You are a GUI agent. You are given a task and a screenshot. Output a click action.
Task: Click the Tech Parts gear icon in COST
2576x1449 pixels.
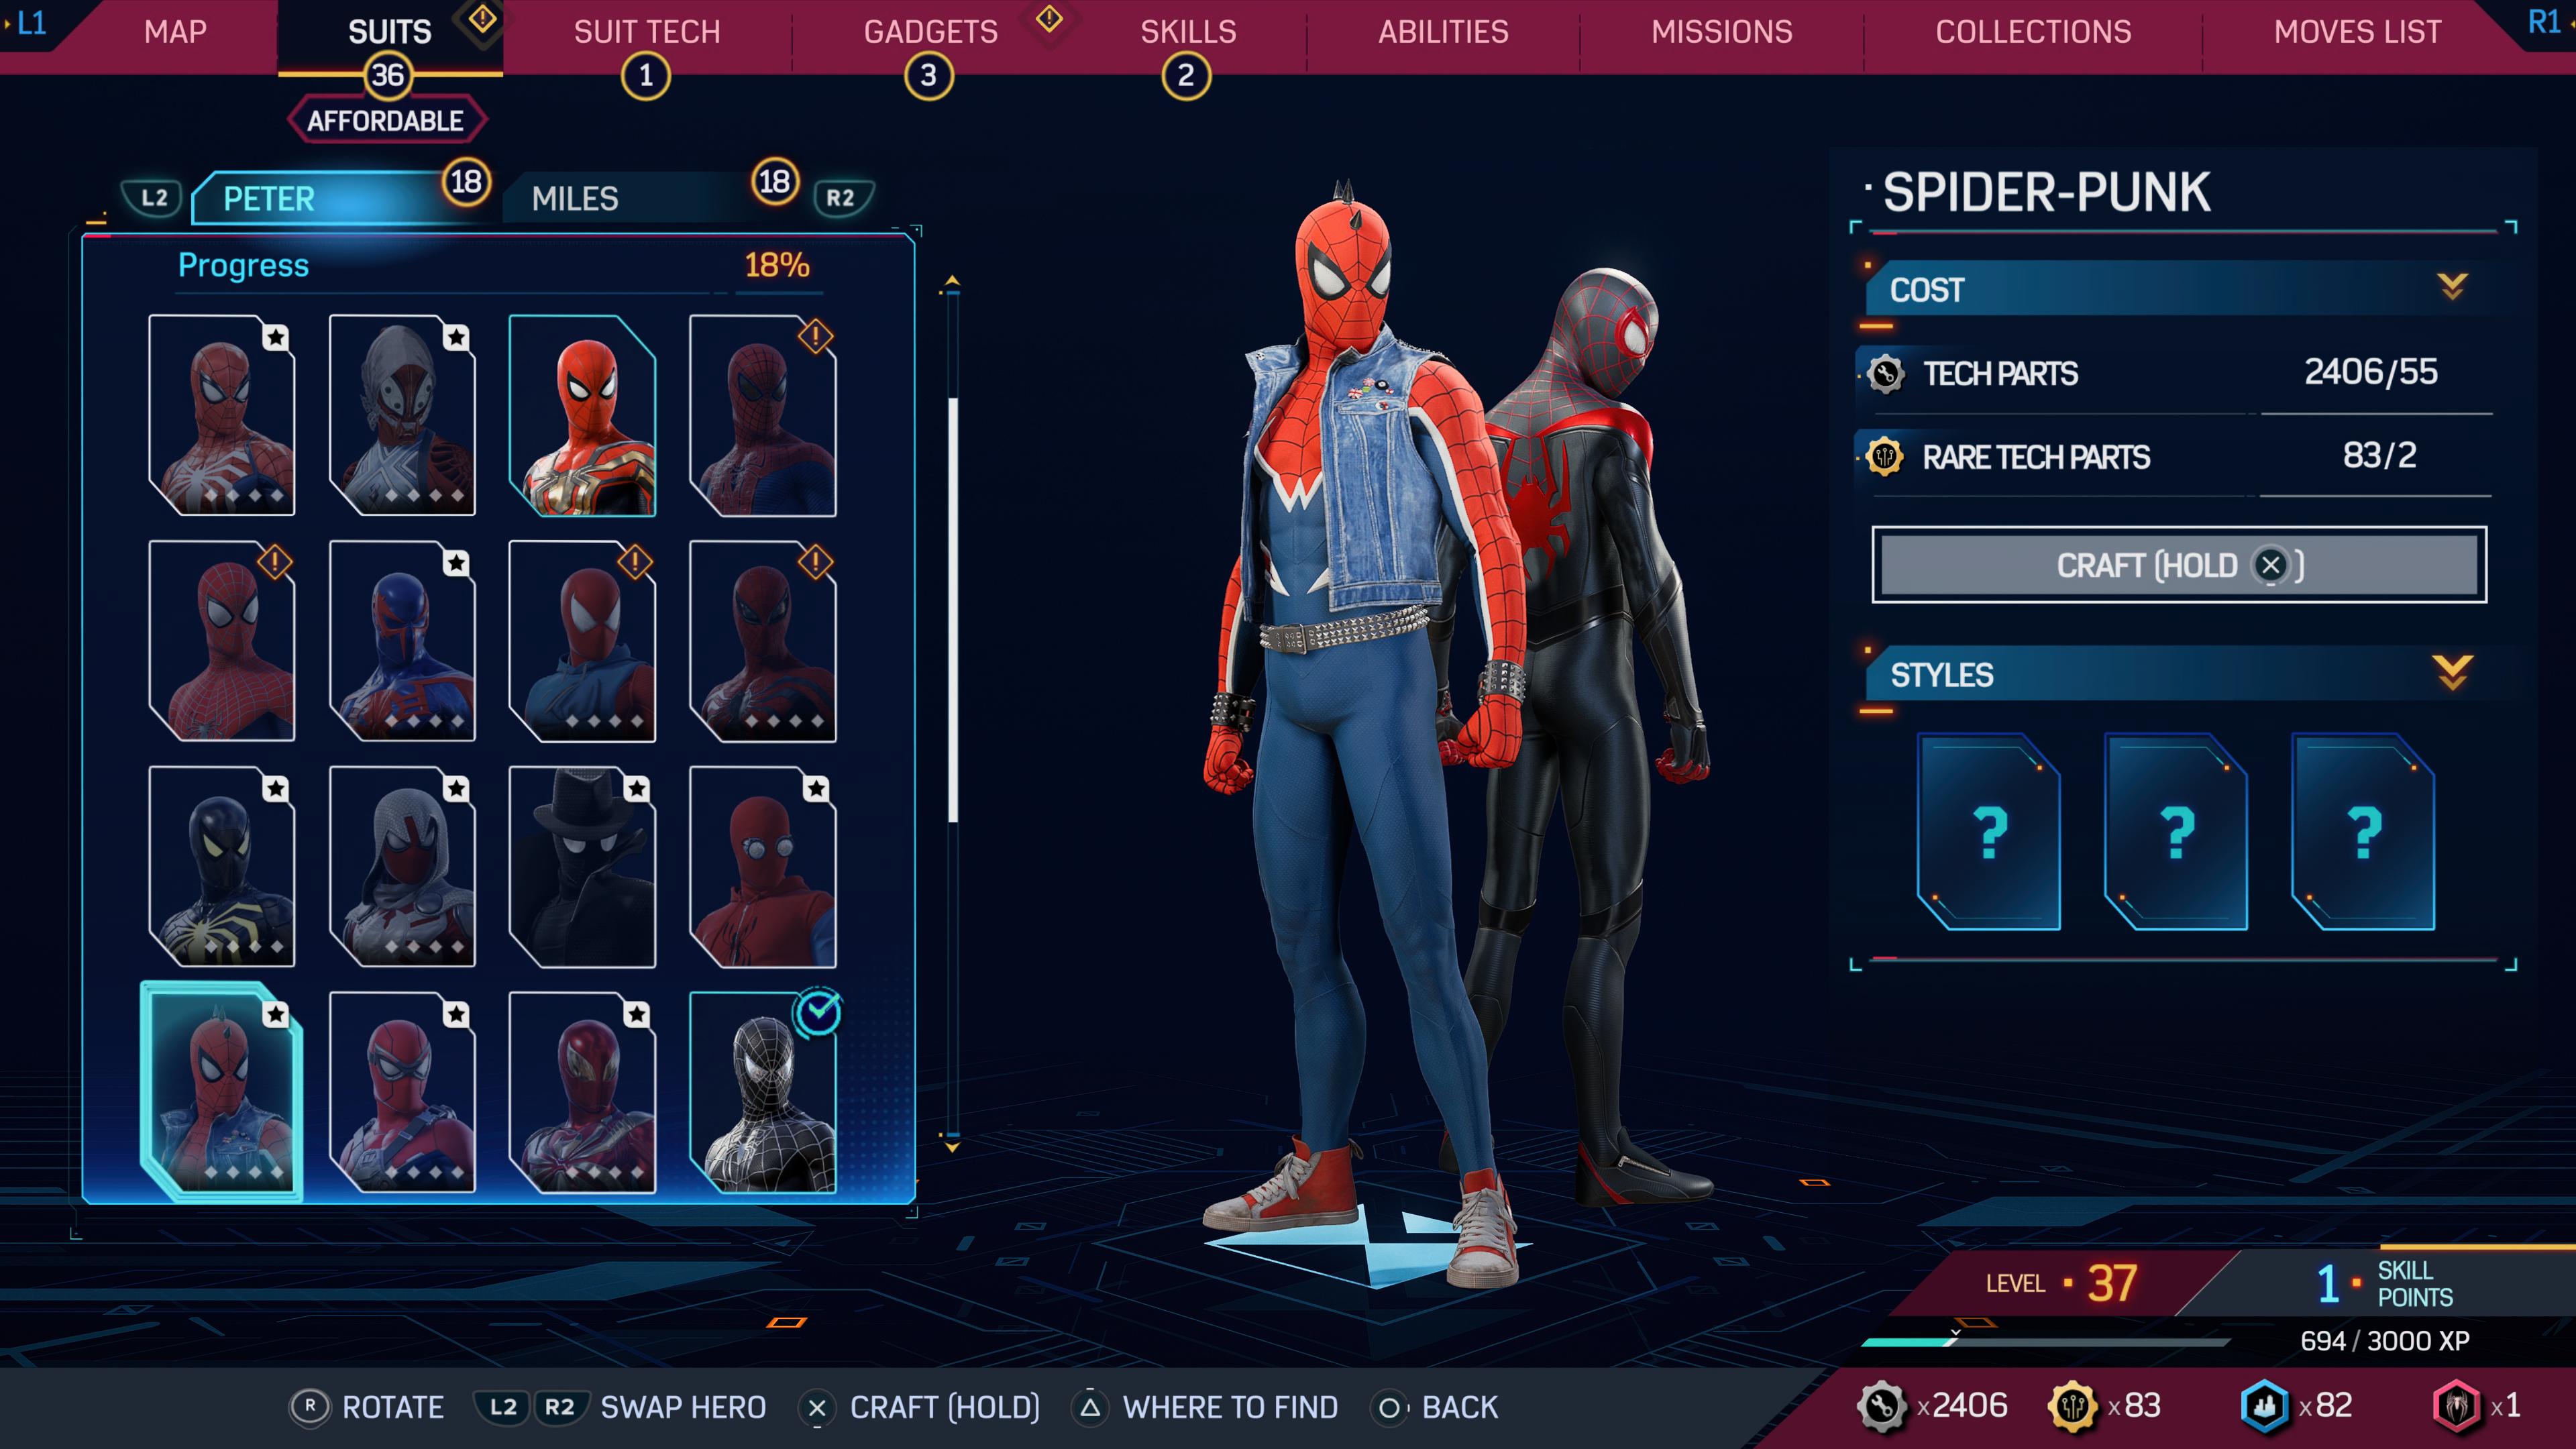1885,374
